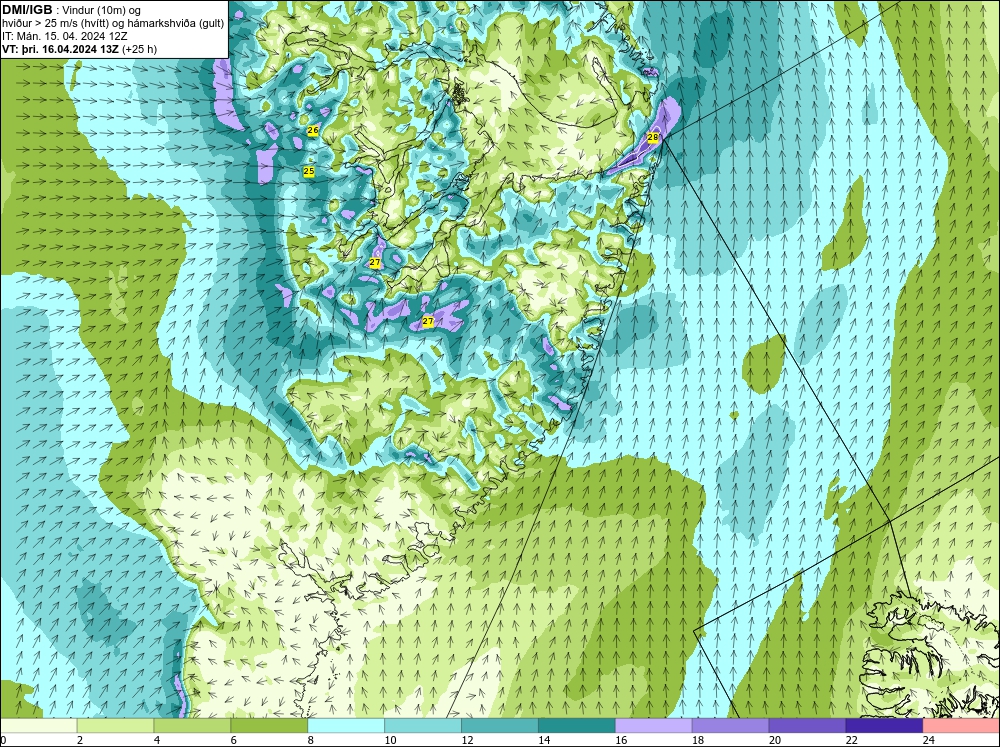
Task: Click the scale value "22"
Action: coord(851,740)
